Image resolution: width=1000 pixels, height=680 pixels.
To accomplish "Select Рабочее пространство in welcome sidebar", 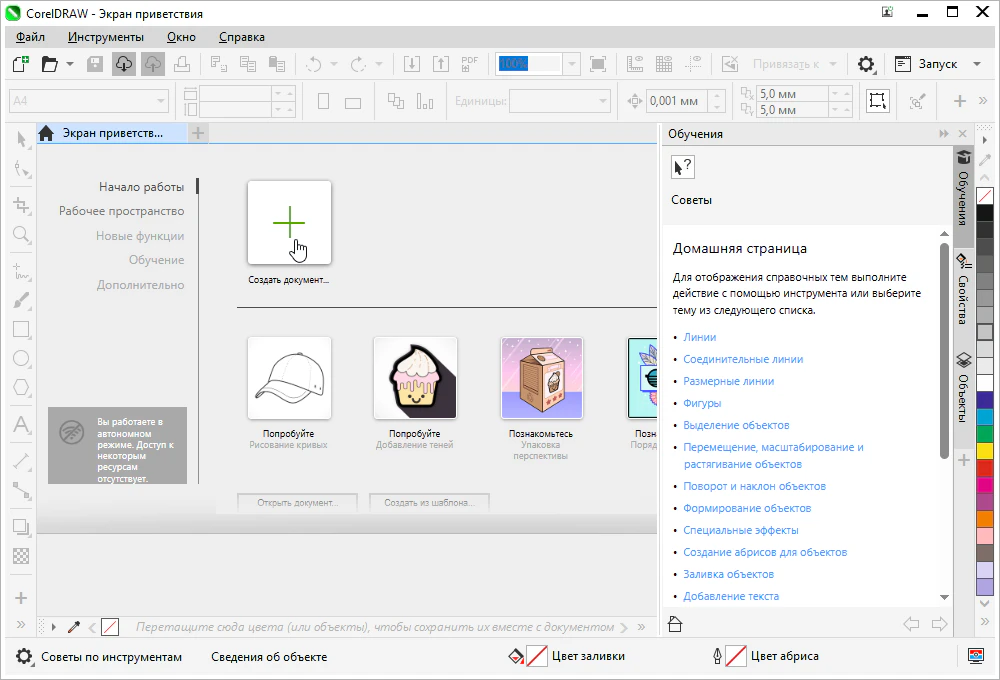I will point(121,211).
